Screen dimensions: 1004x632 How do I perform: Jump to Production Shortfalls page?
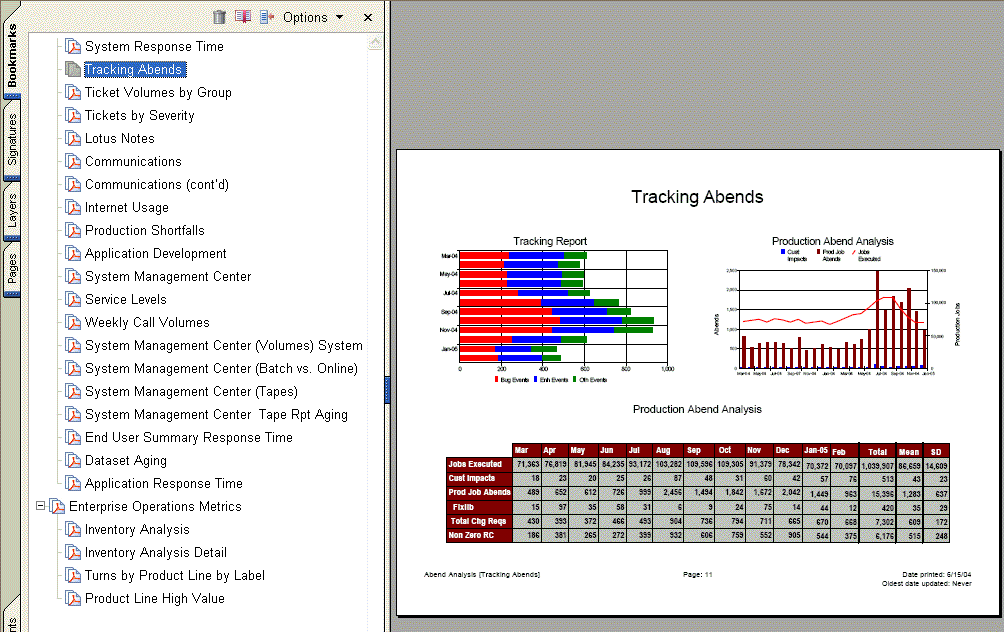click(x=145, y=231)
